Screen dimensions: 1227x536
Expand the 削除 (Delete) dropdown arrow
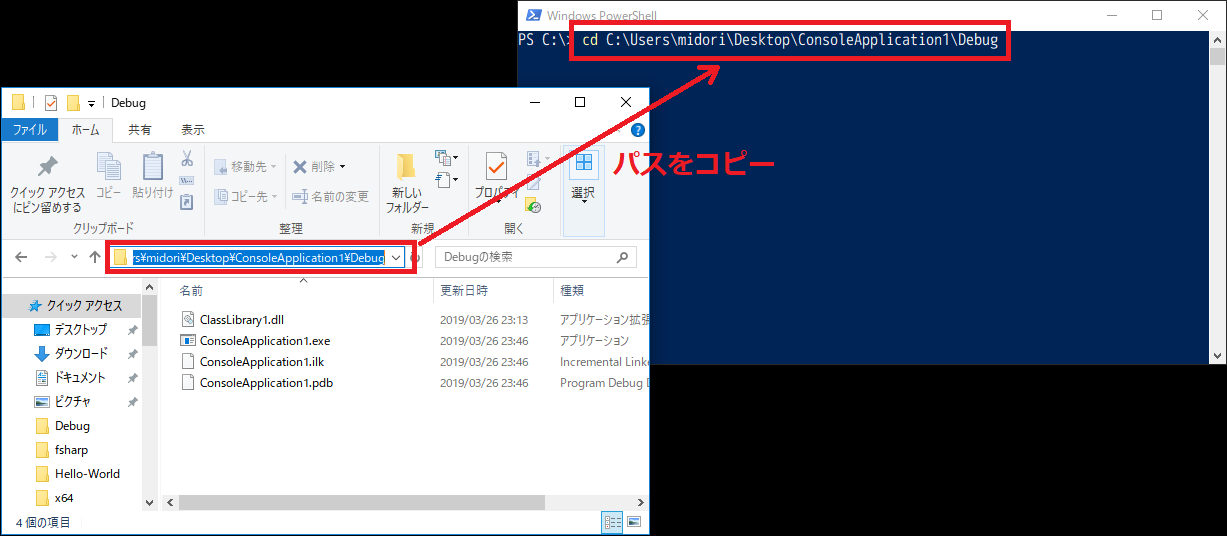point(342,167)
